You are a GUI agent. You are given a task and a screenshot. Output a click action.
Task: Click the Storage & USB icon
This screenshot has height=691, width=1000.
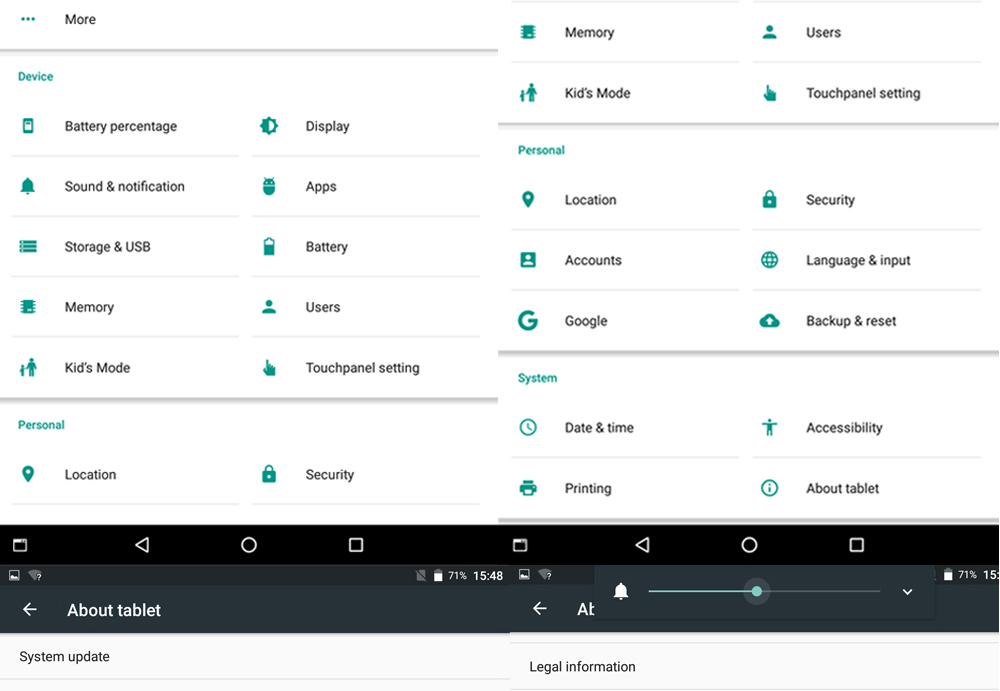28,247
